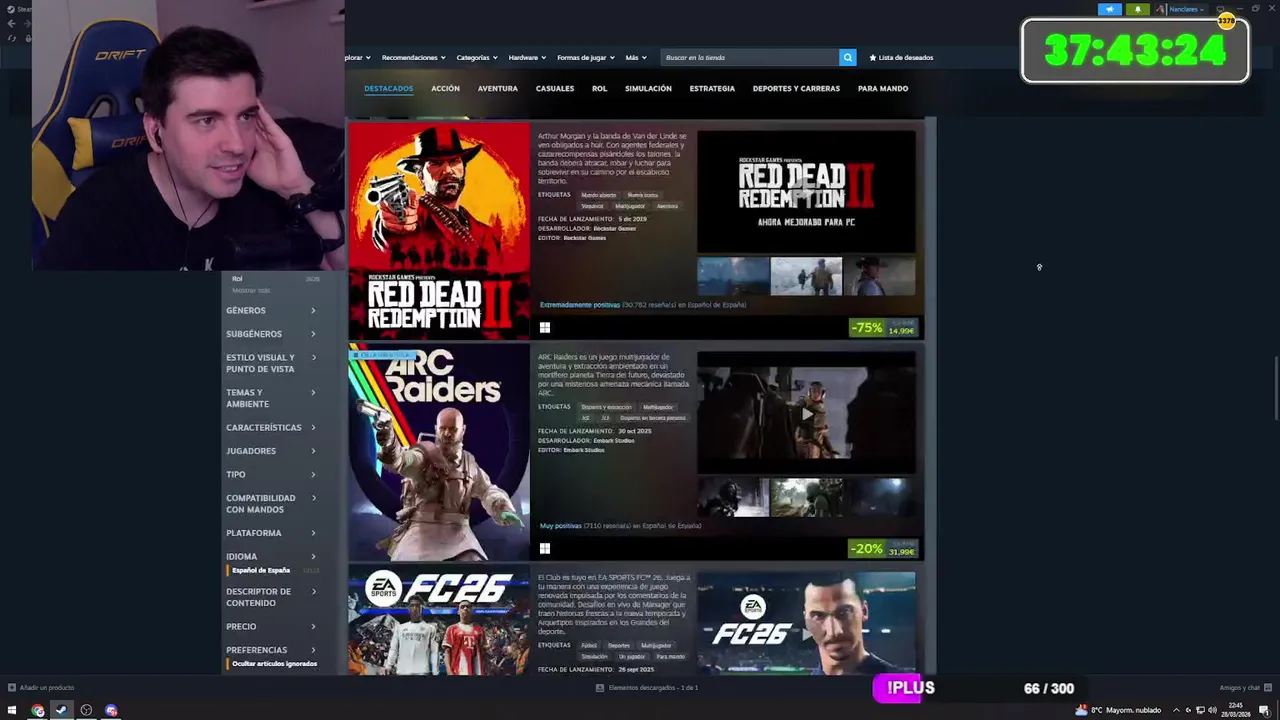The height and width of the screenshot is (720, 1280).
Task: Click the Windows platform icon under ARC Raiders
Action: click(x=545, y=548)
